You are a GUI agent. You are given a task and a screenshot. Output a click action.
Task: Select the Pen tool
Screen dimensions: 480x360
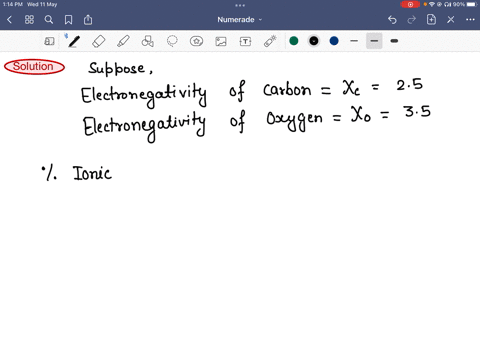pyautogui.click(x=73, y=41)
